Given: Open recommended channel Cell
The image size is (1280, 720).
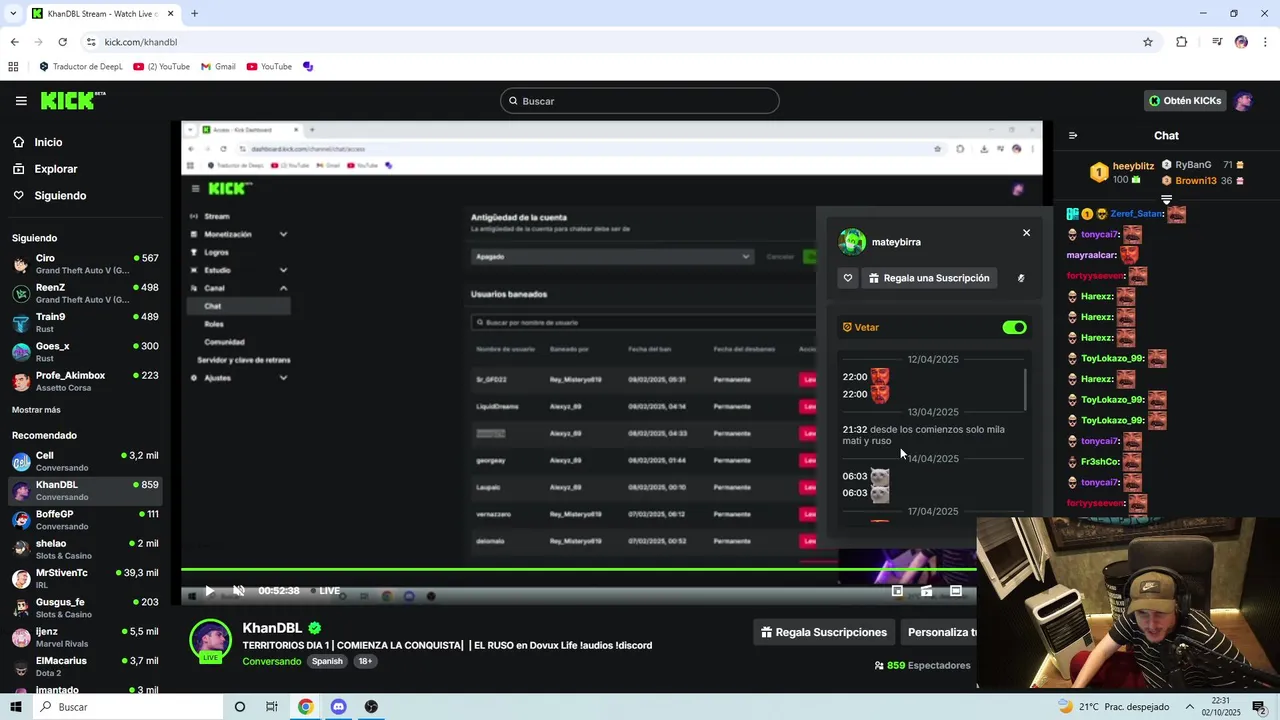Looking at the screenshot, I should pyautogui.click(x=85, y=461).
